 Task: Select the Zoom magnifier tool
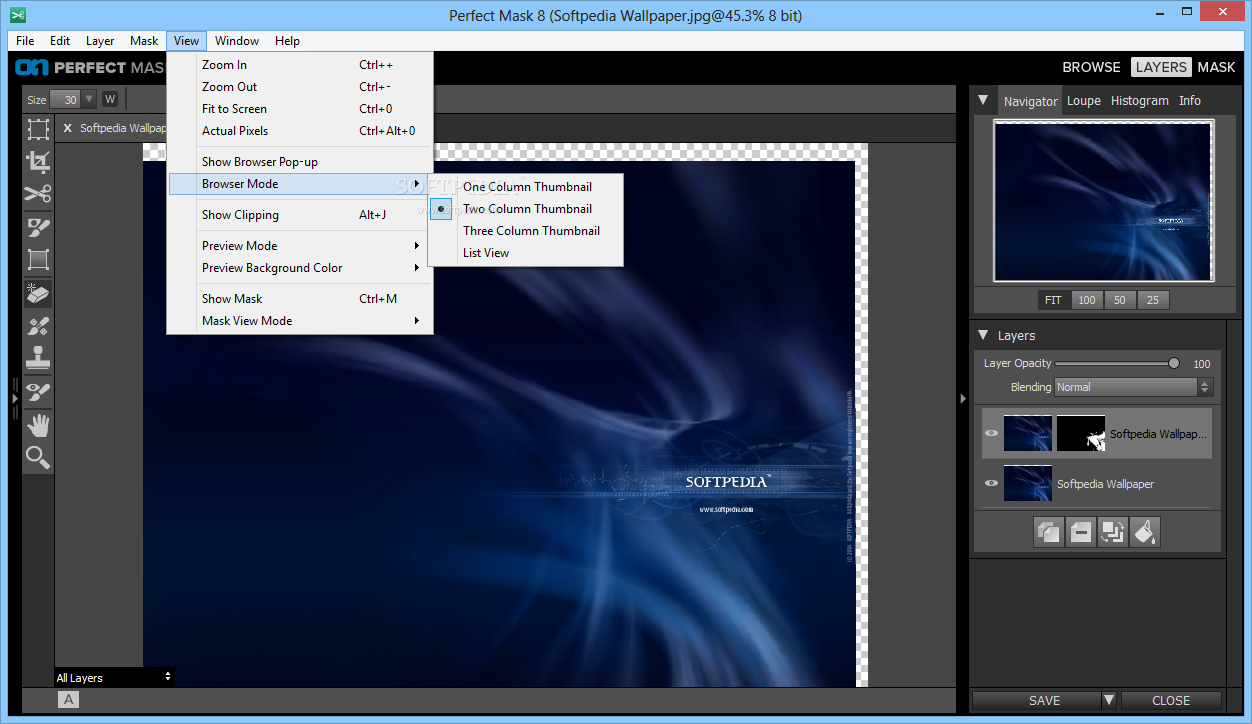click(38, 458)
